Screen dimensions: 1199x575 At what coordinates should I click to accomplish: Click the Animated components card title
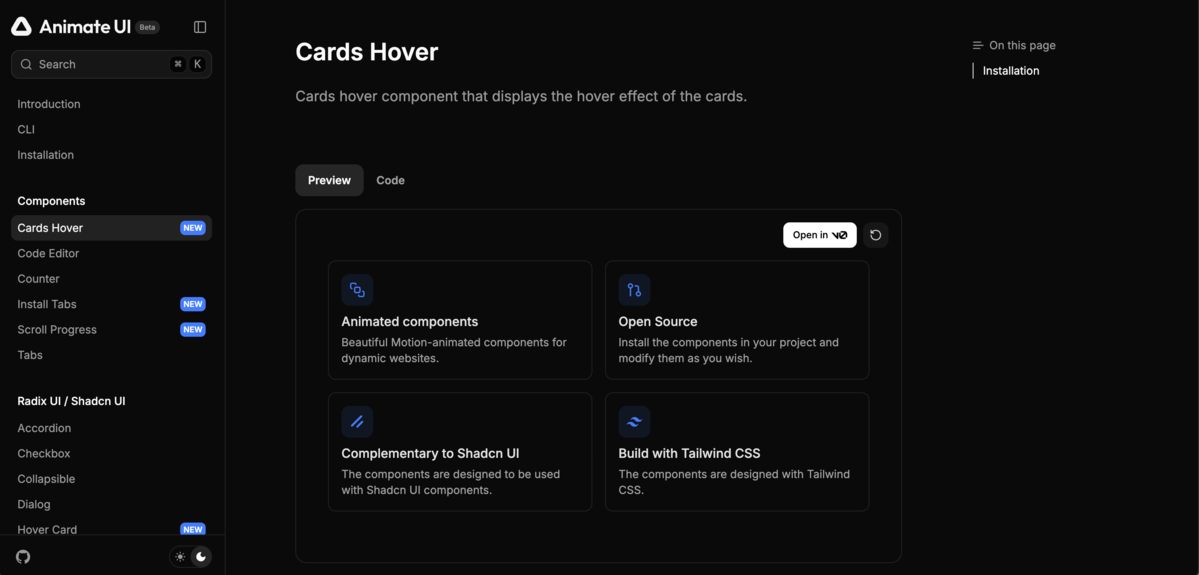[410, 322]
